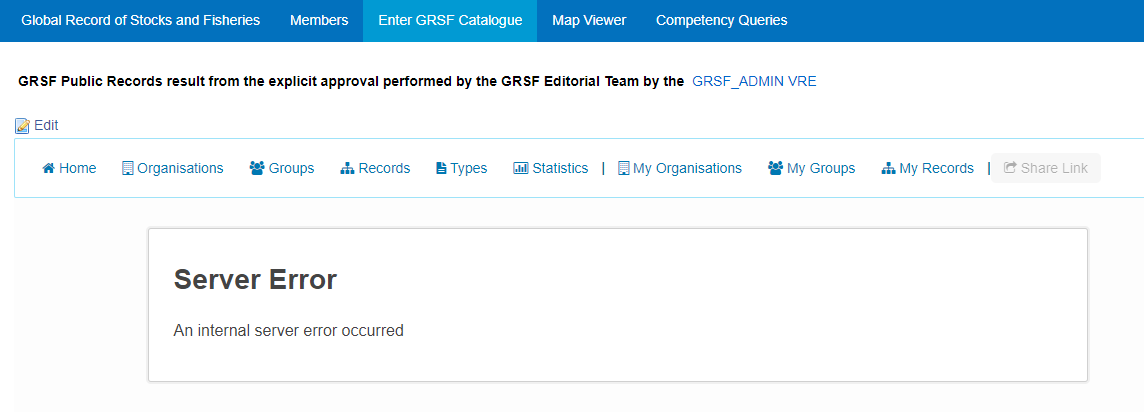This screenshot has height=412, width=1144.
Task: Click the internal server error message text
Action: click(x=289, y=330)
